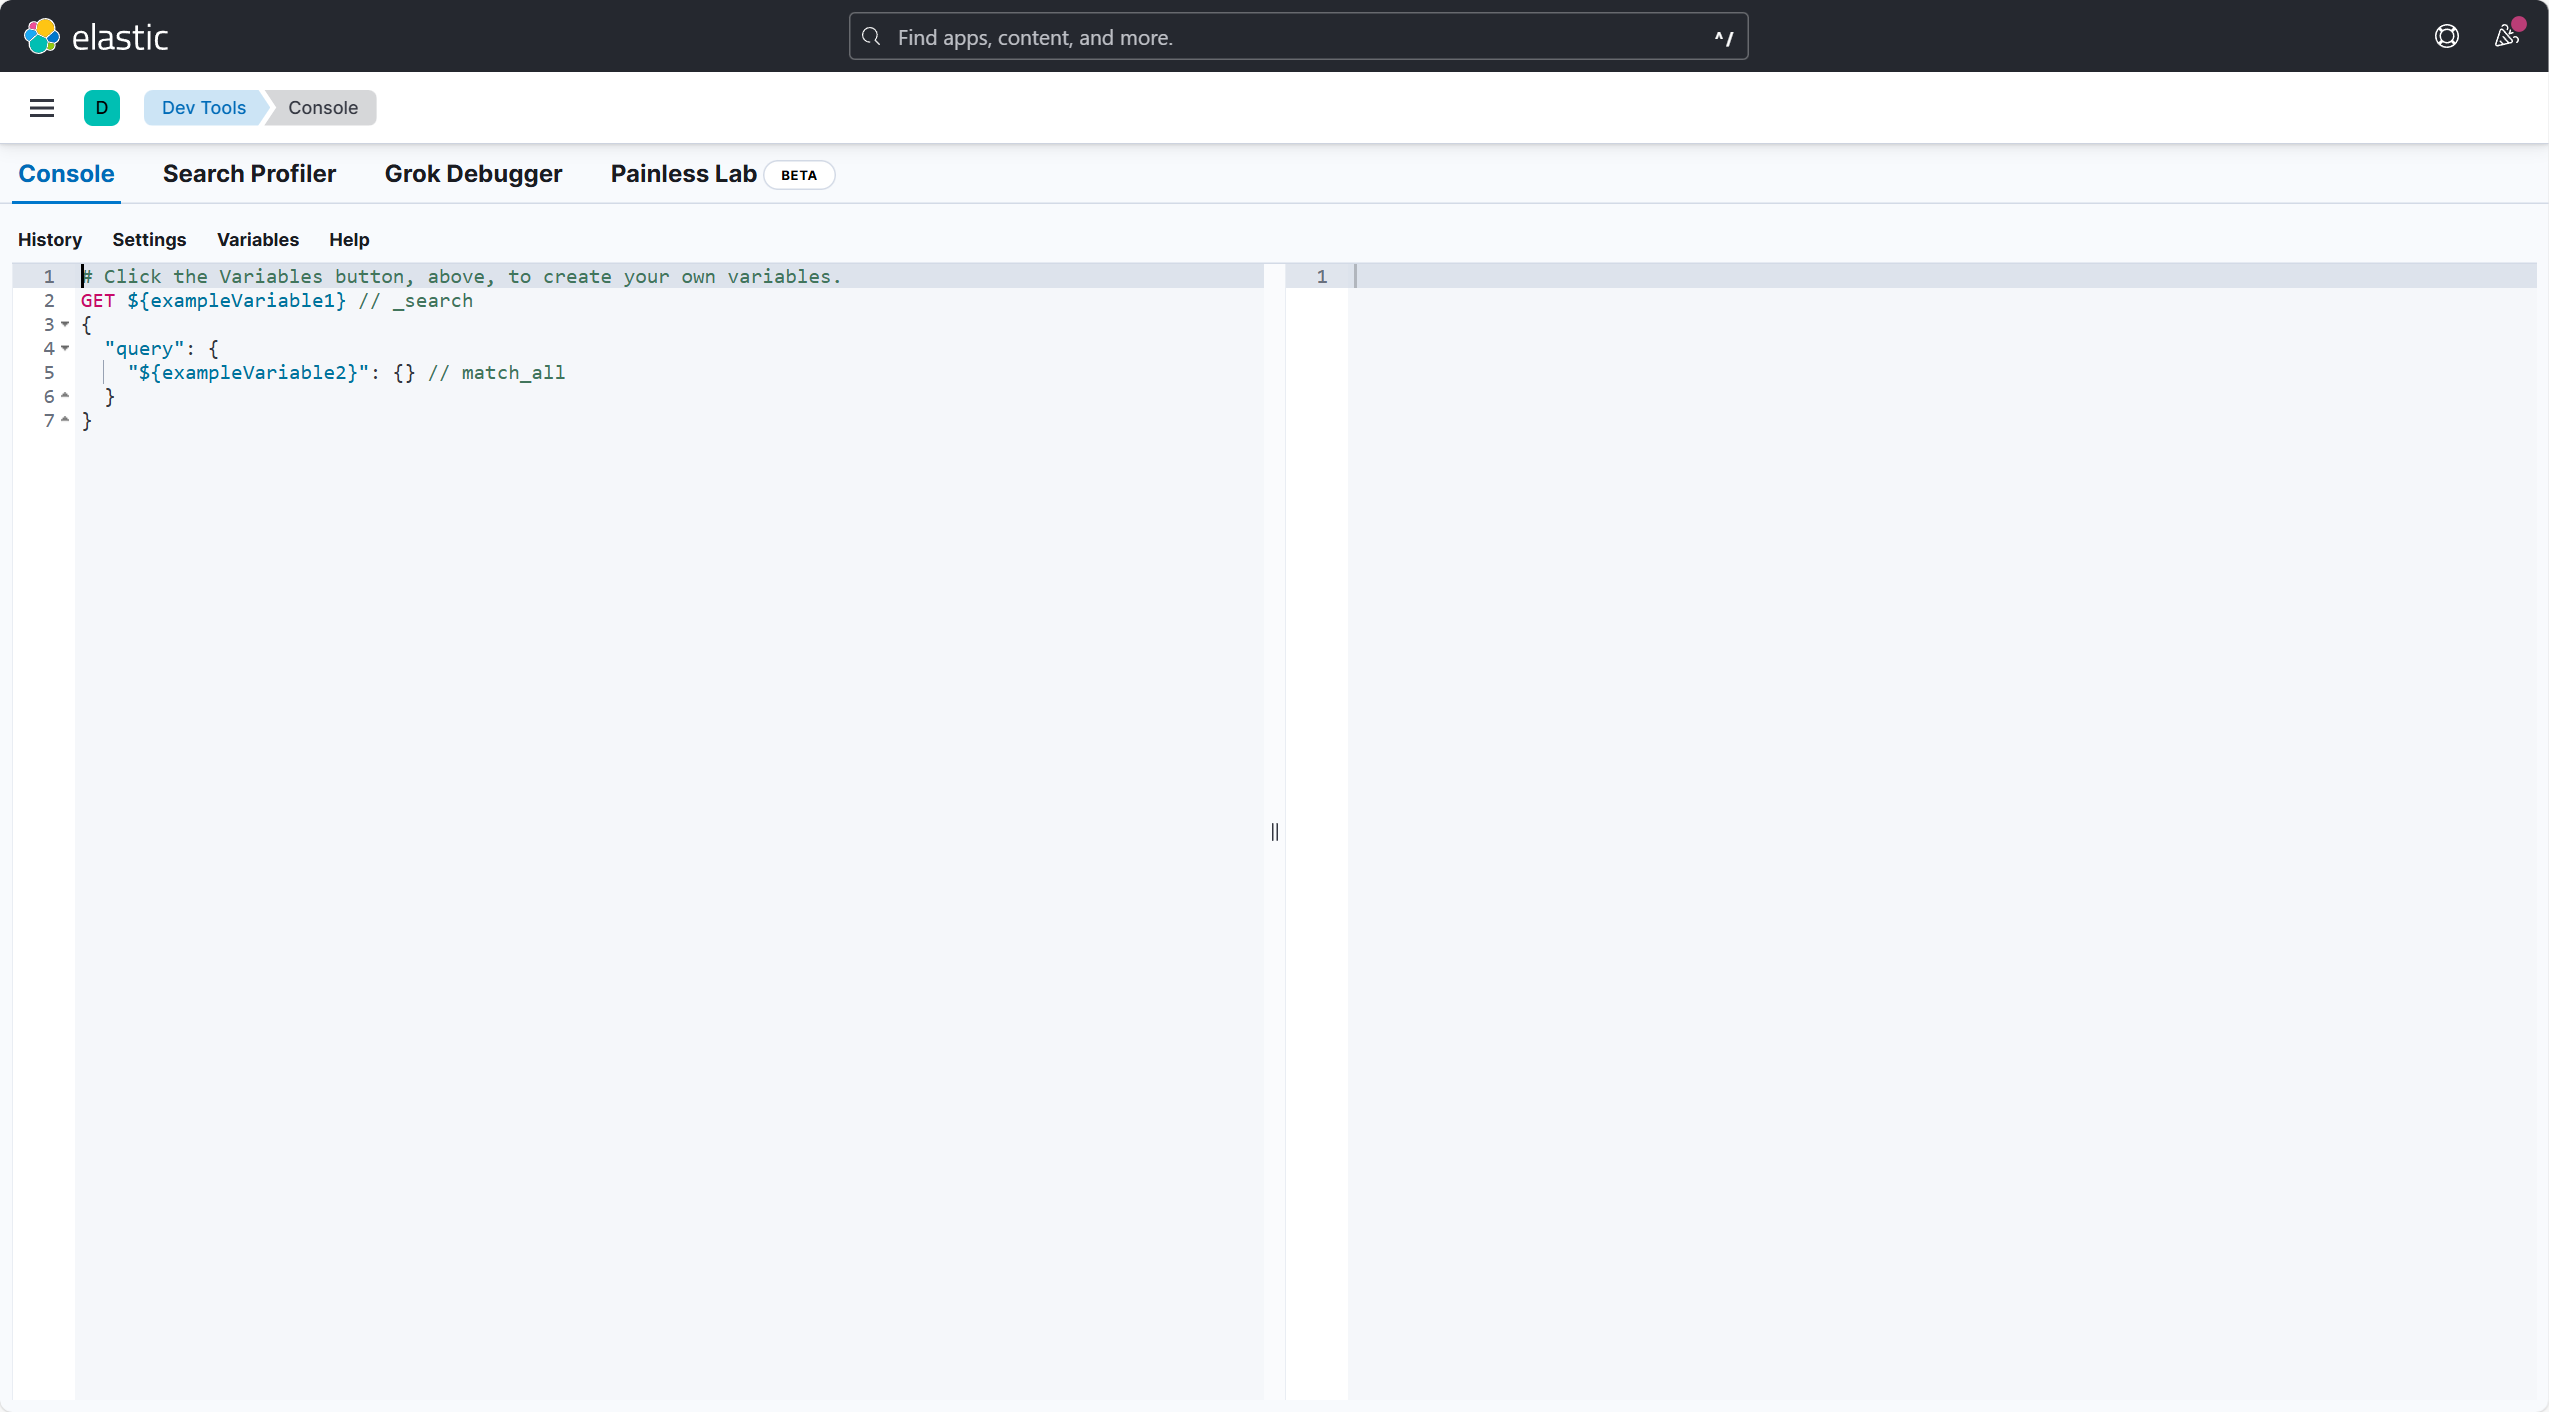Open the help lifebuoy menu icon
The width and height of the screenshot is (2549, 1412).
(2446, 37)
